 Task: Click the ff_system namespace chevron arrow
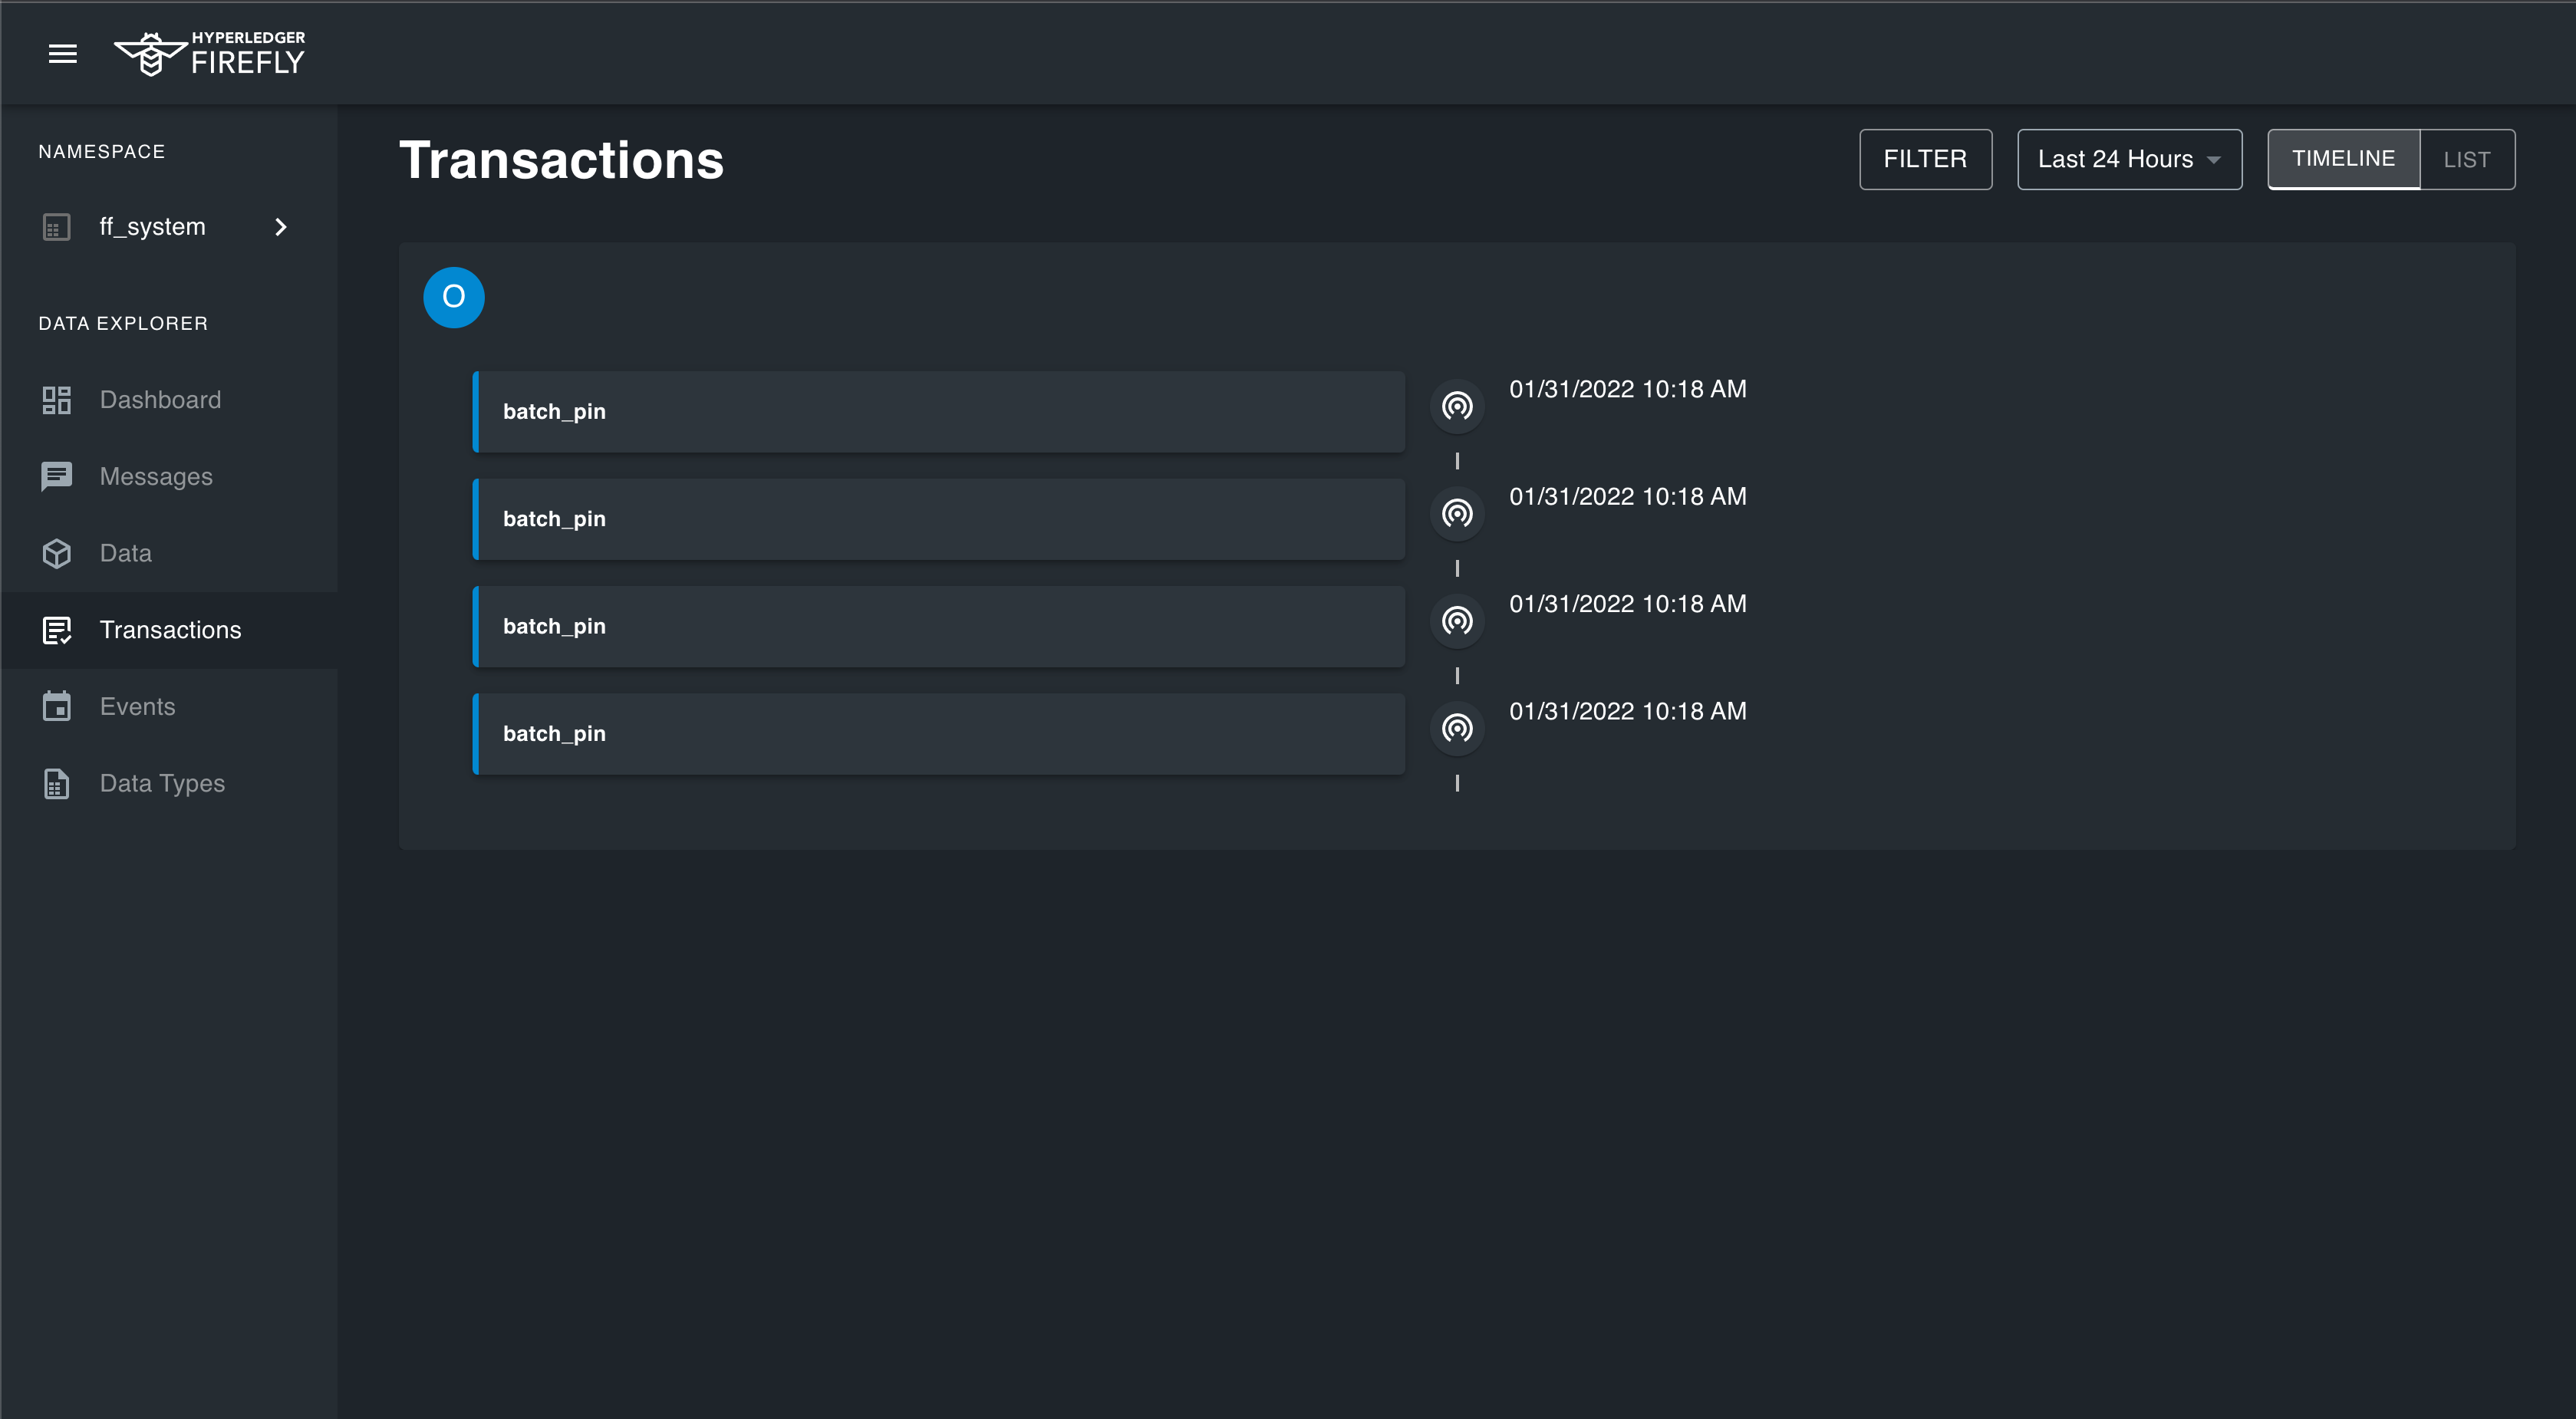pos(281,227)
